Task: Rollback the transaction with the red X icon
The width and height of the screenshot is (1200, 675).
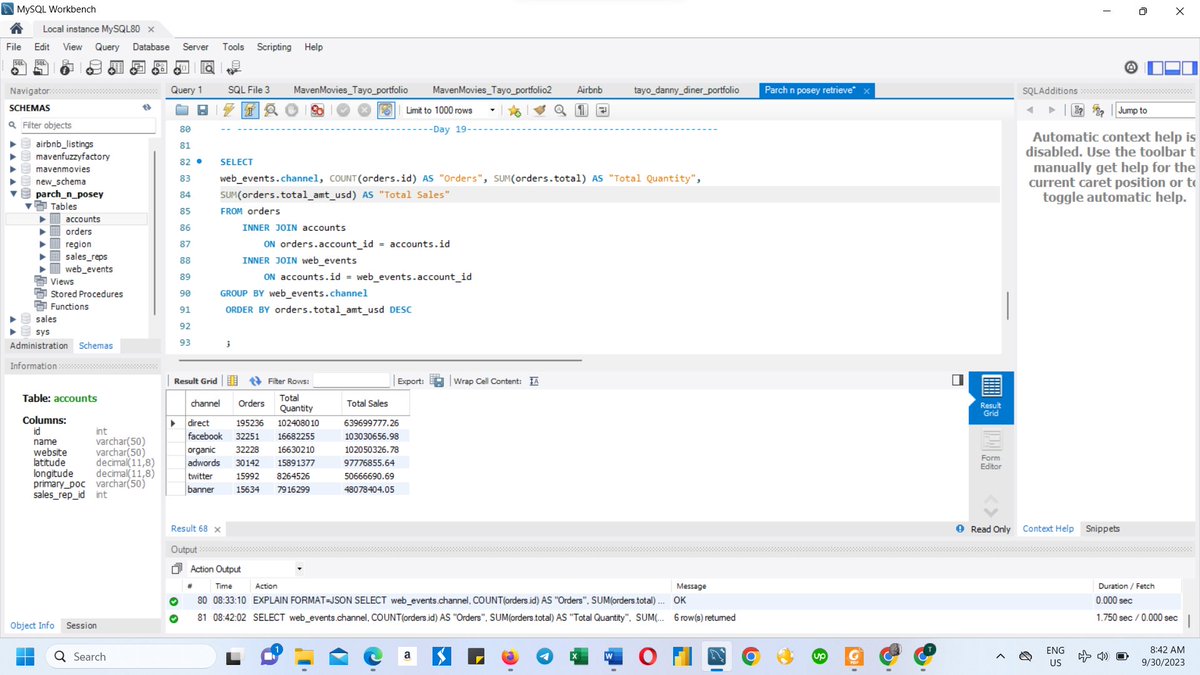Action: click(363, 110)
